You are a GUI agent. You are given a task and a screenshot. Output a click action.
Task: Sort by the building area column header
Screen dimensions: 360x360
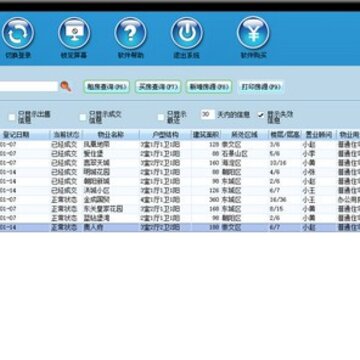coord(206,135)
